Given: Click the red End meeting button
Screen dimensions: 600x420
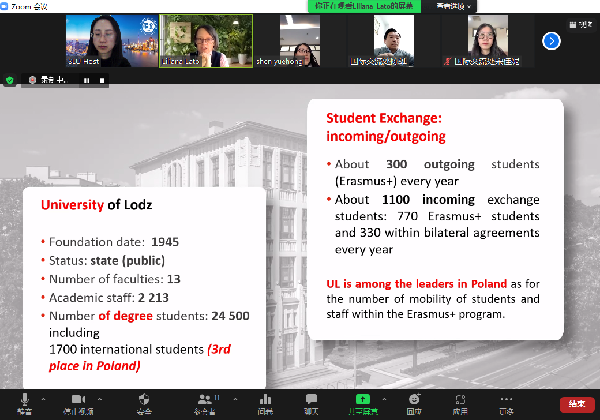Looking at the screenshot, I should [x=577, y=404].
